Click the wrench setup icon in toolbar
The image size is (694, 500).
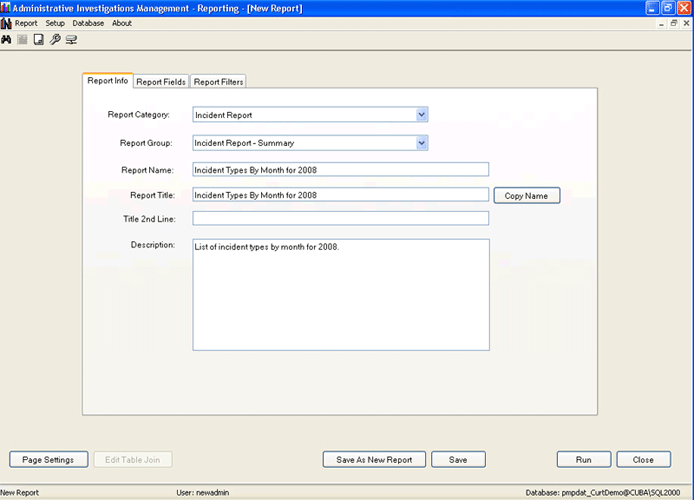[55, 40]
